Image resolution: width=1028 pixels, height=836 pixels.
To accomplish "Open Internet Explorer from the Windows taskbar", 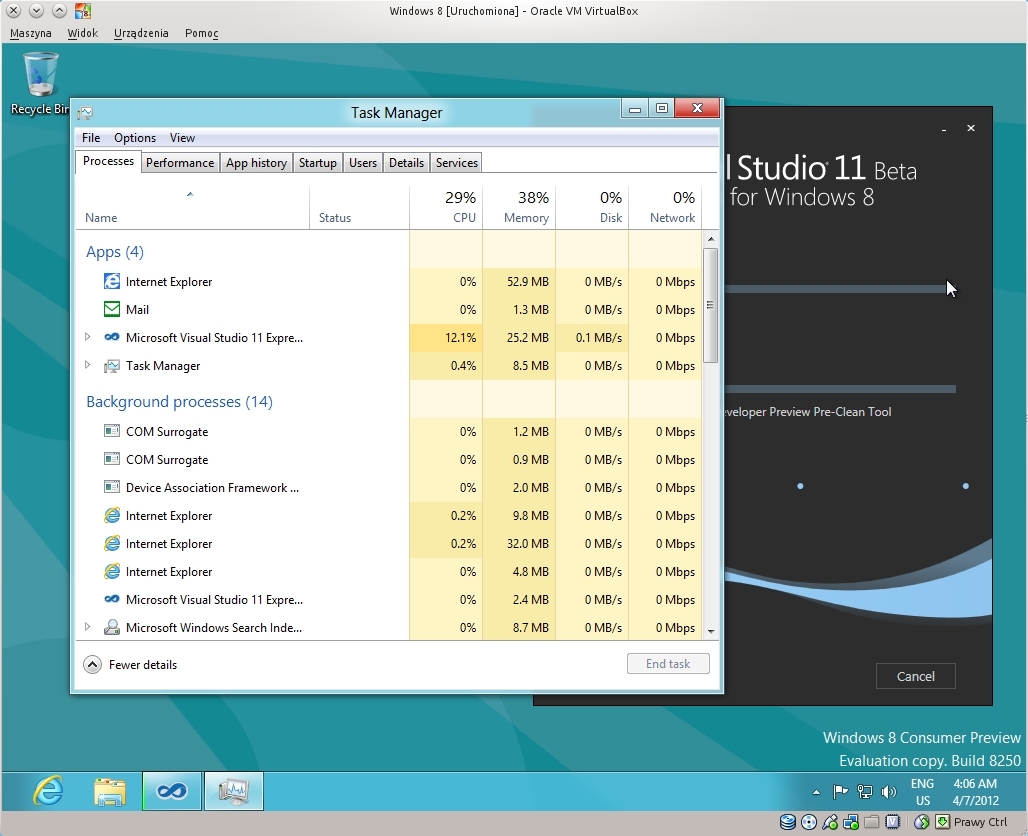I will pyautogui.click(x=48, y=791).
